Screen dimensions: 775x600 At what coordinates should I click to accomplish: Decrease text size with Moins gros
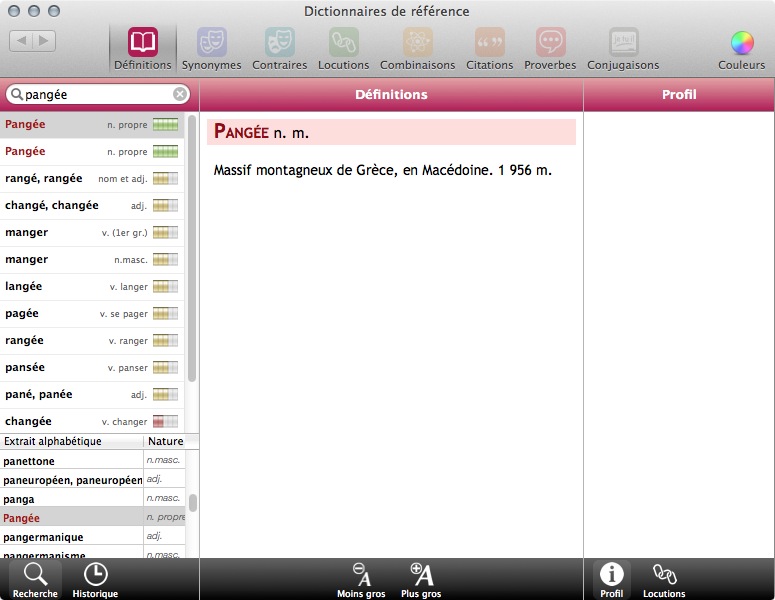[361, 579]
